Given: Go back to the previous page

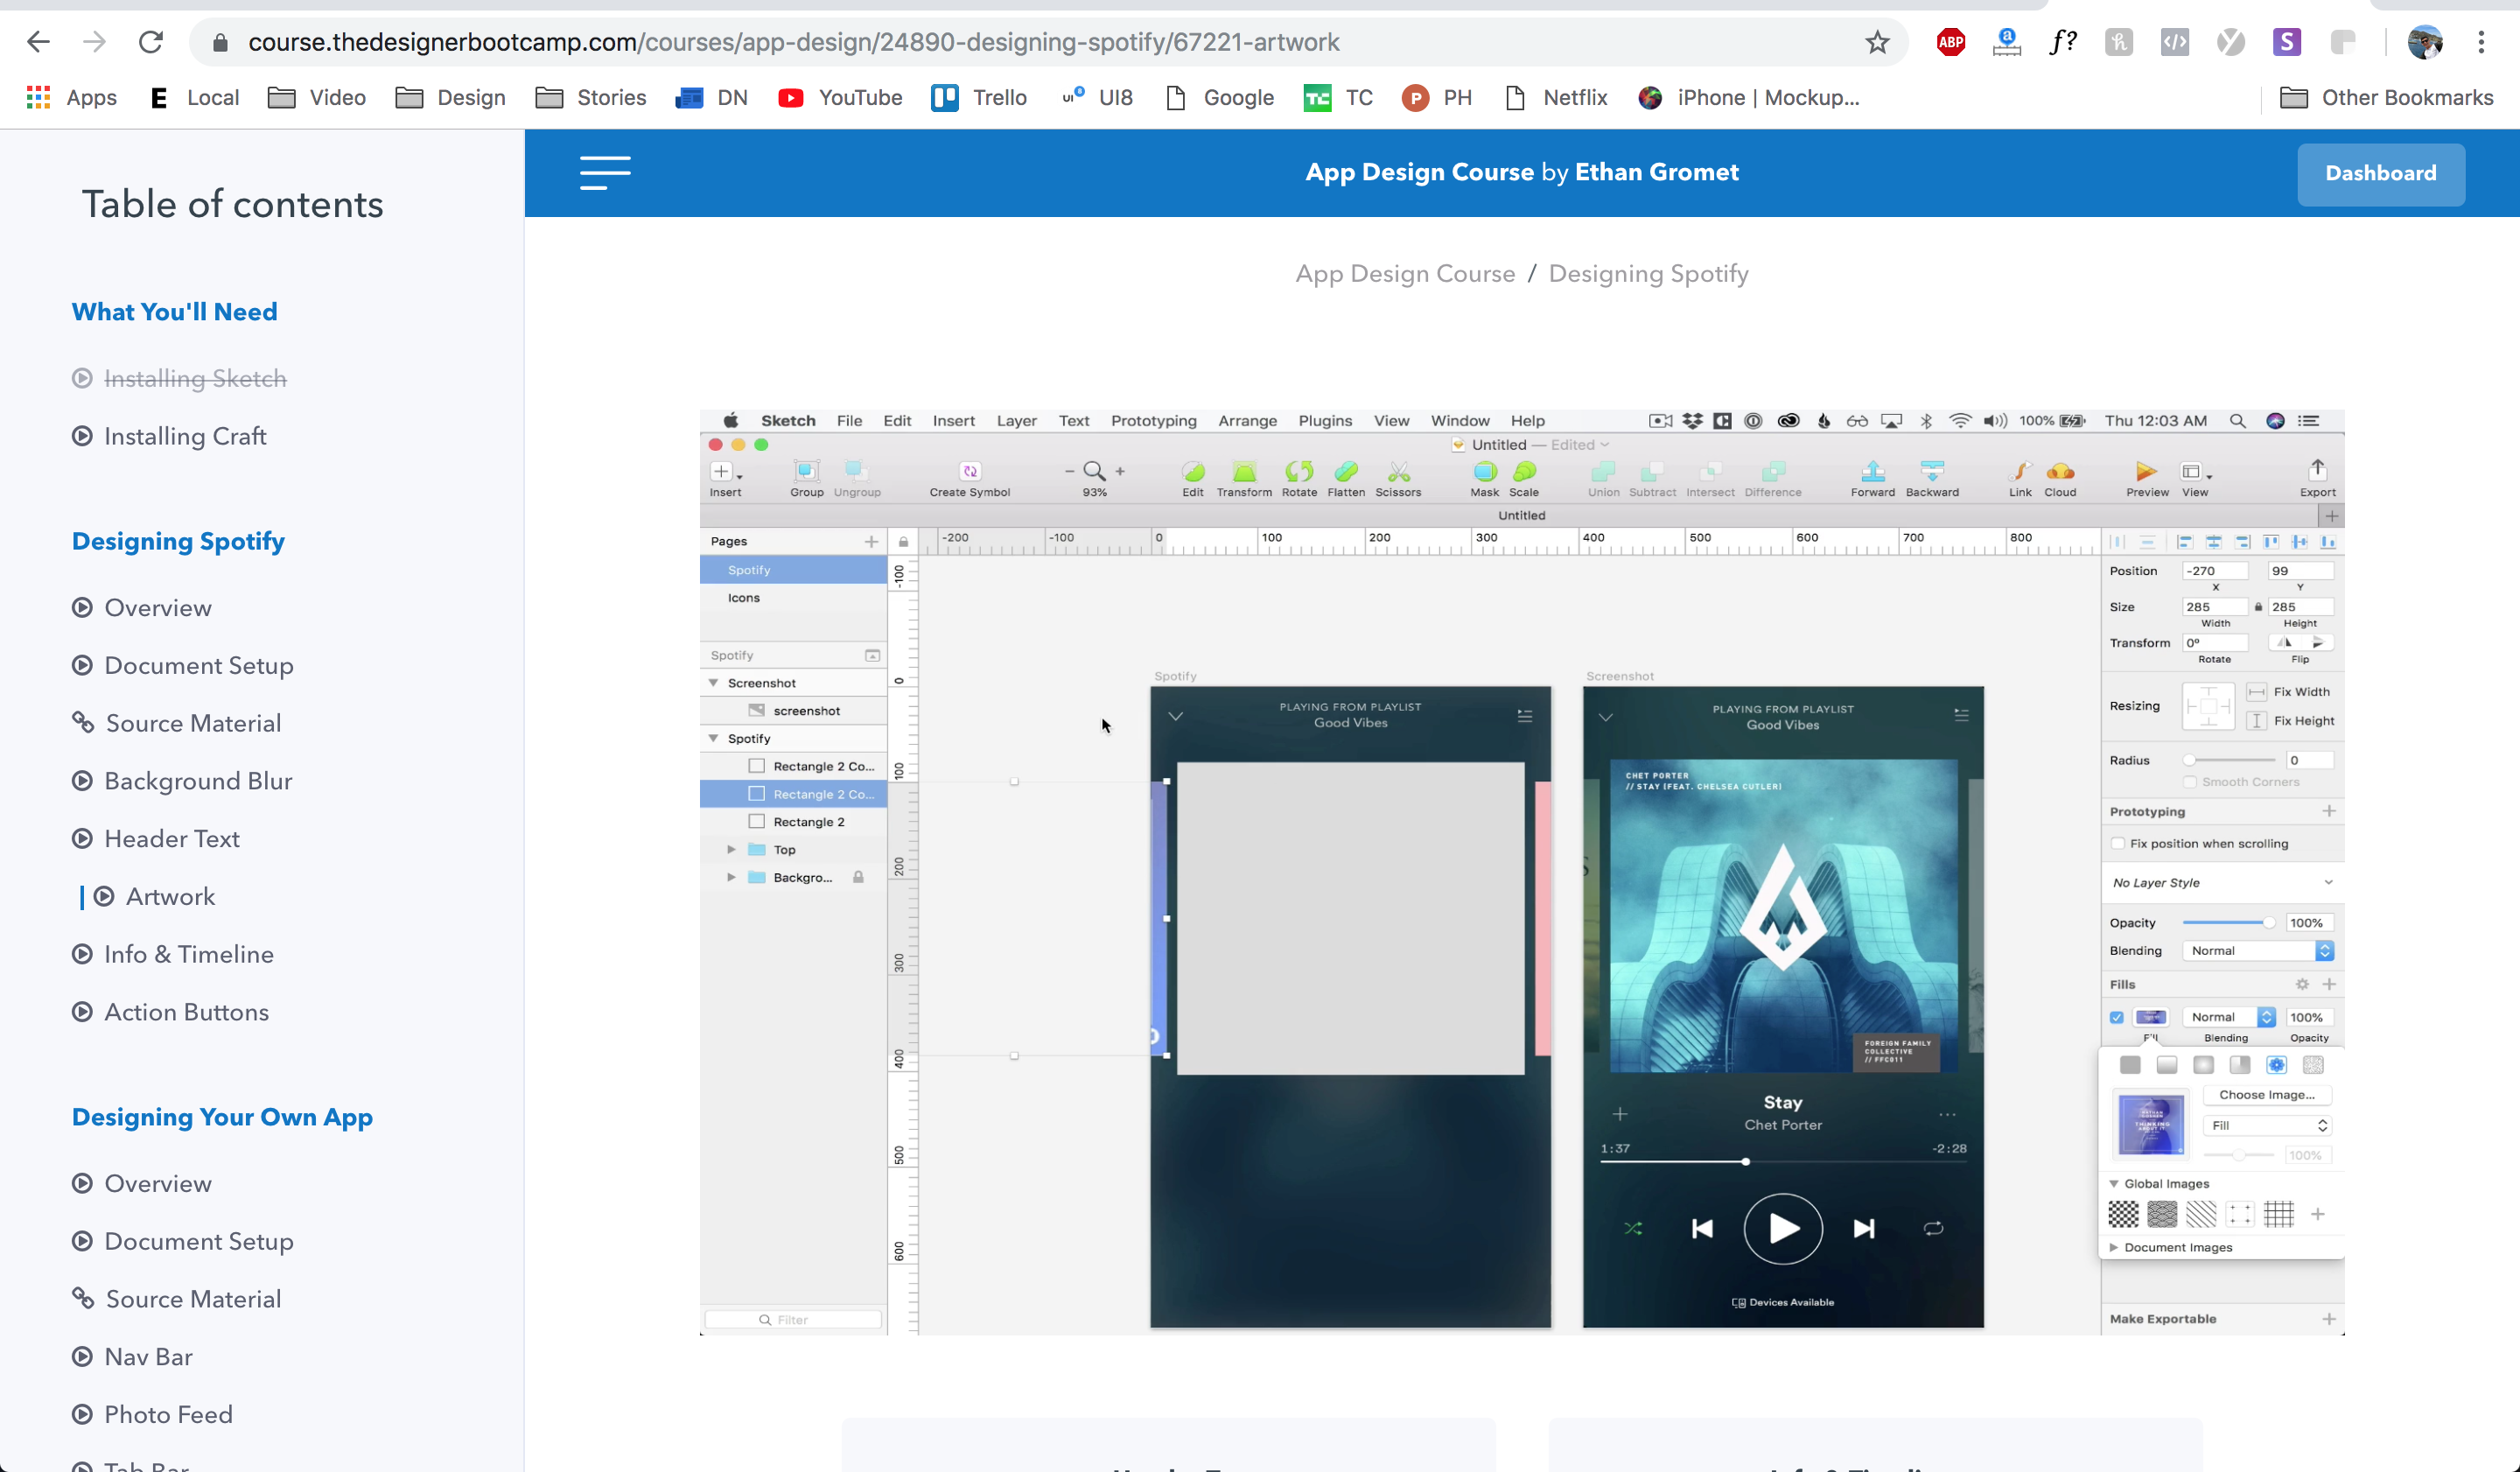Looking at the screenshot, I should tap(38, 42).
